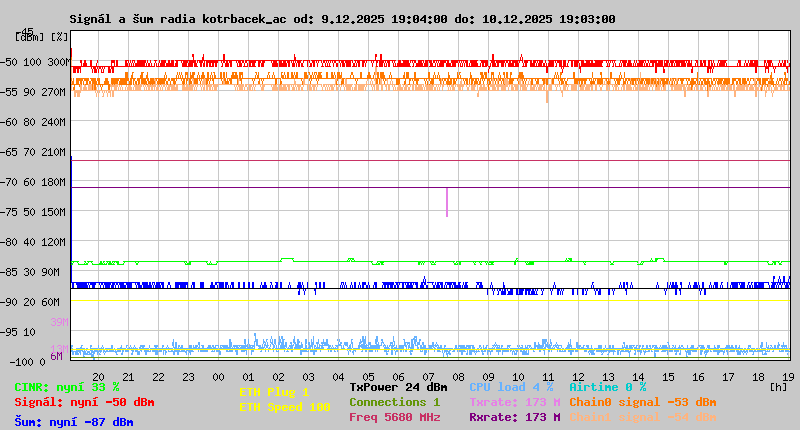Click the "09" hour tick on x-axis

(x=488, y=377)
